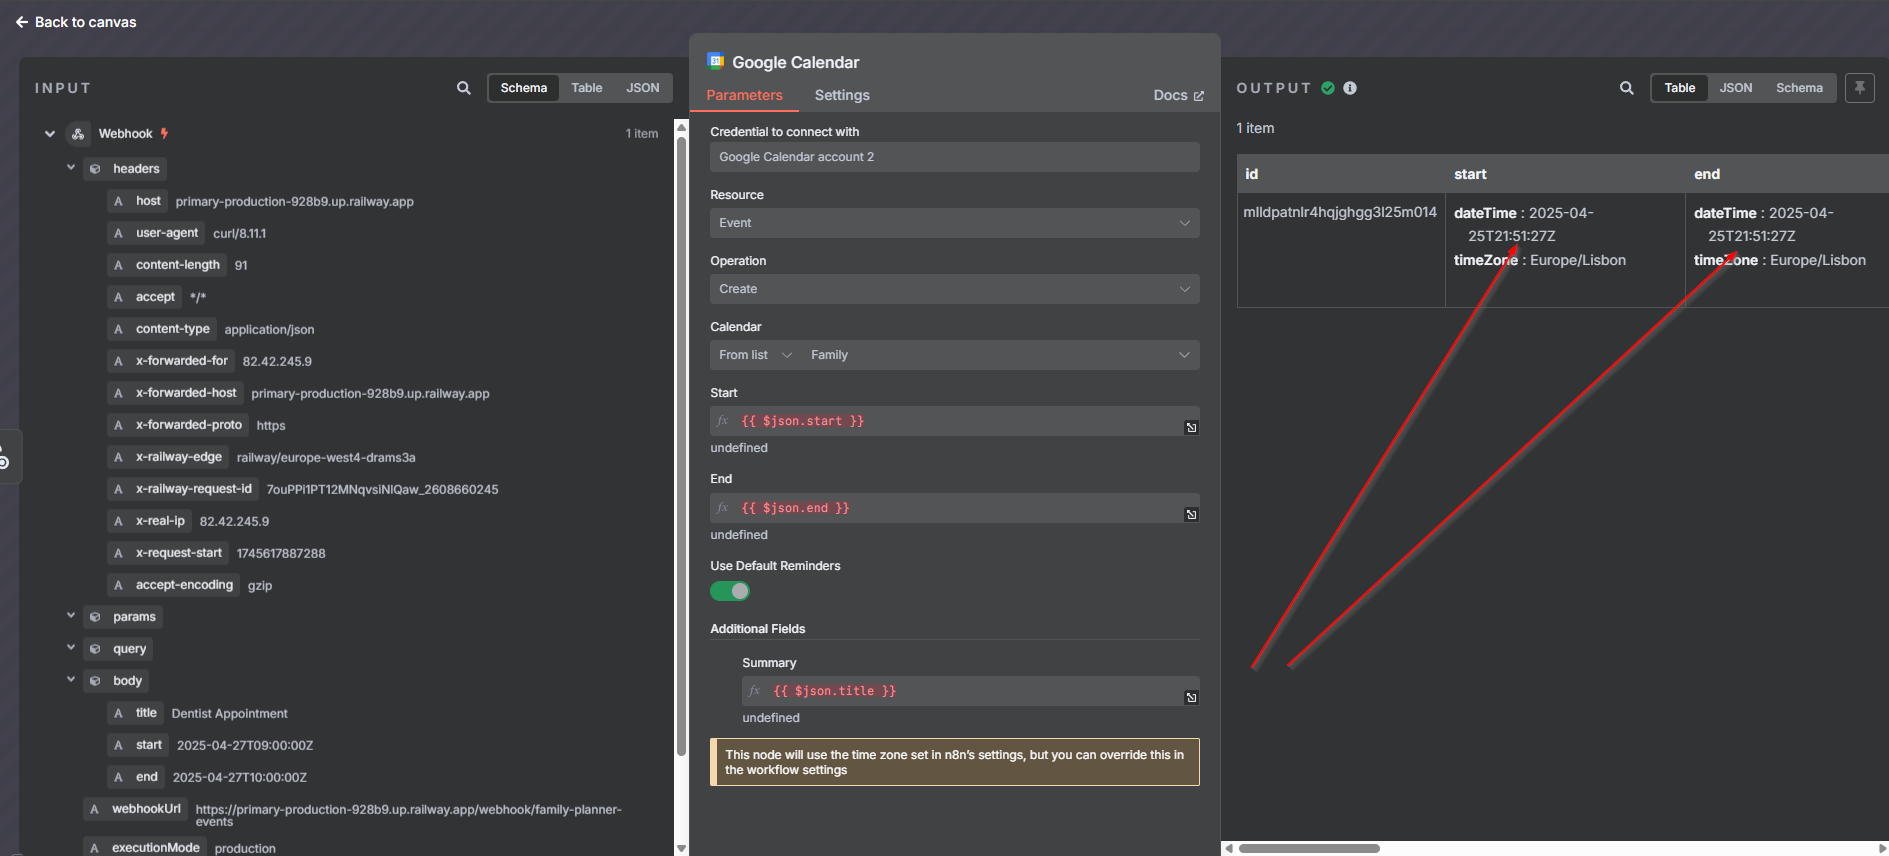Viewport: 1889px width, 856px height.
Task: Select the content-type field pill
Action: tap(162, 329)
